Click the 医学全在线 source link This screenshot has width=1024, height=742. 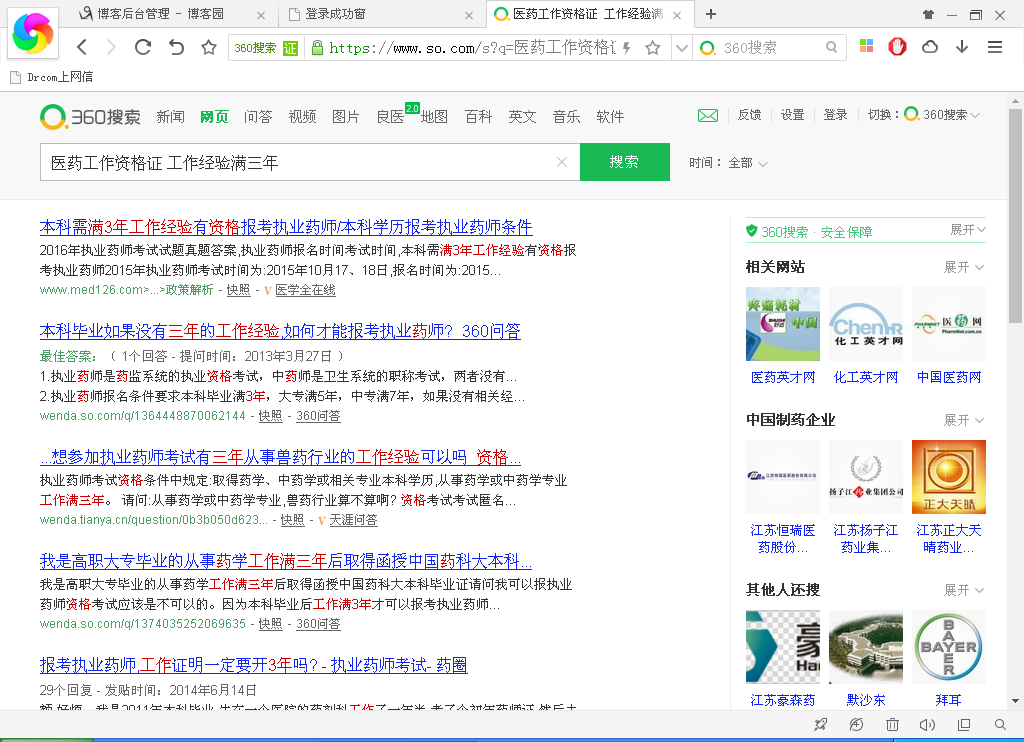coord(305,290)
